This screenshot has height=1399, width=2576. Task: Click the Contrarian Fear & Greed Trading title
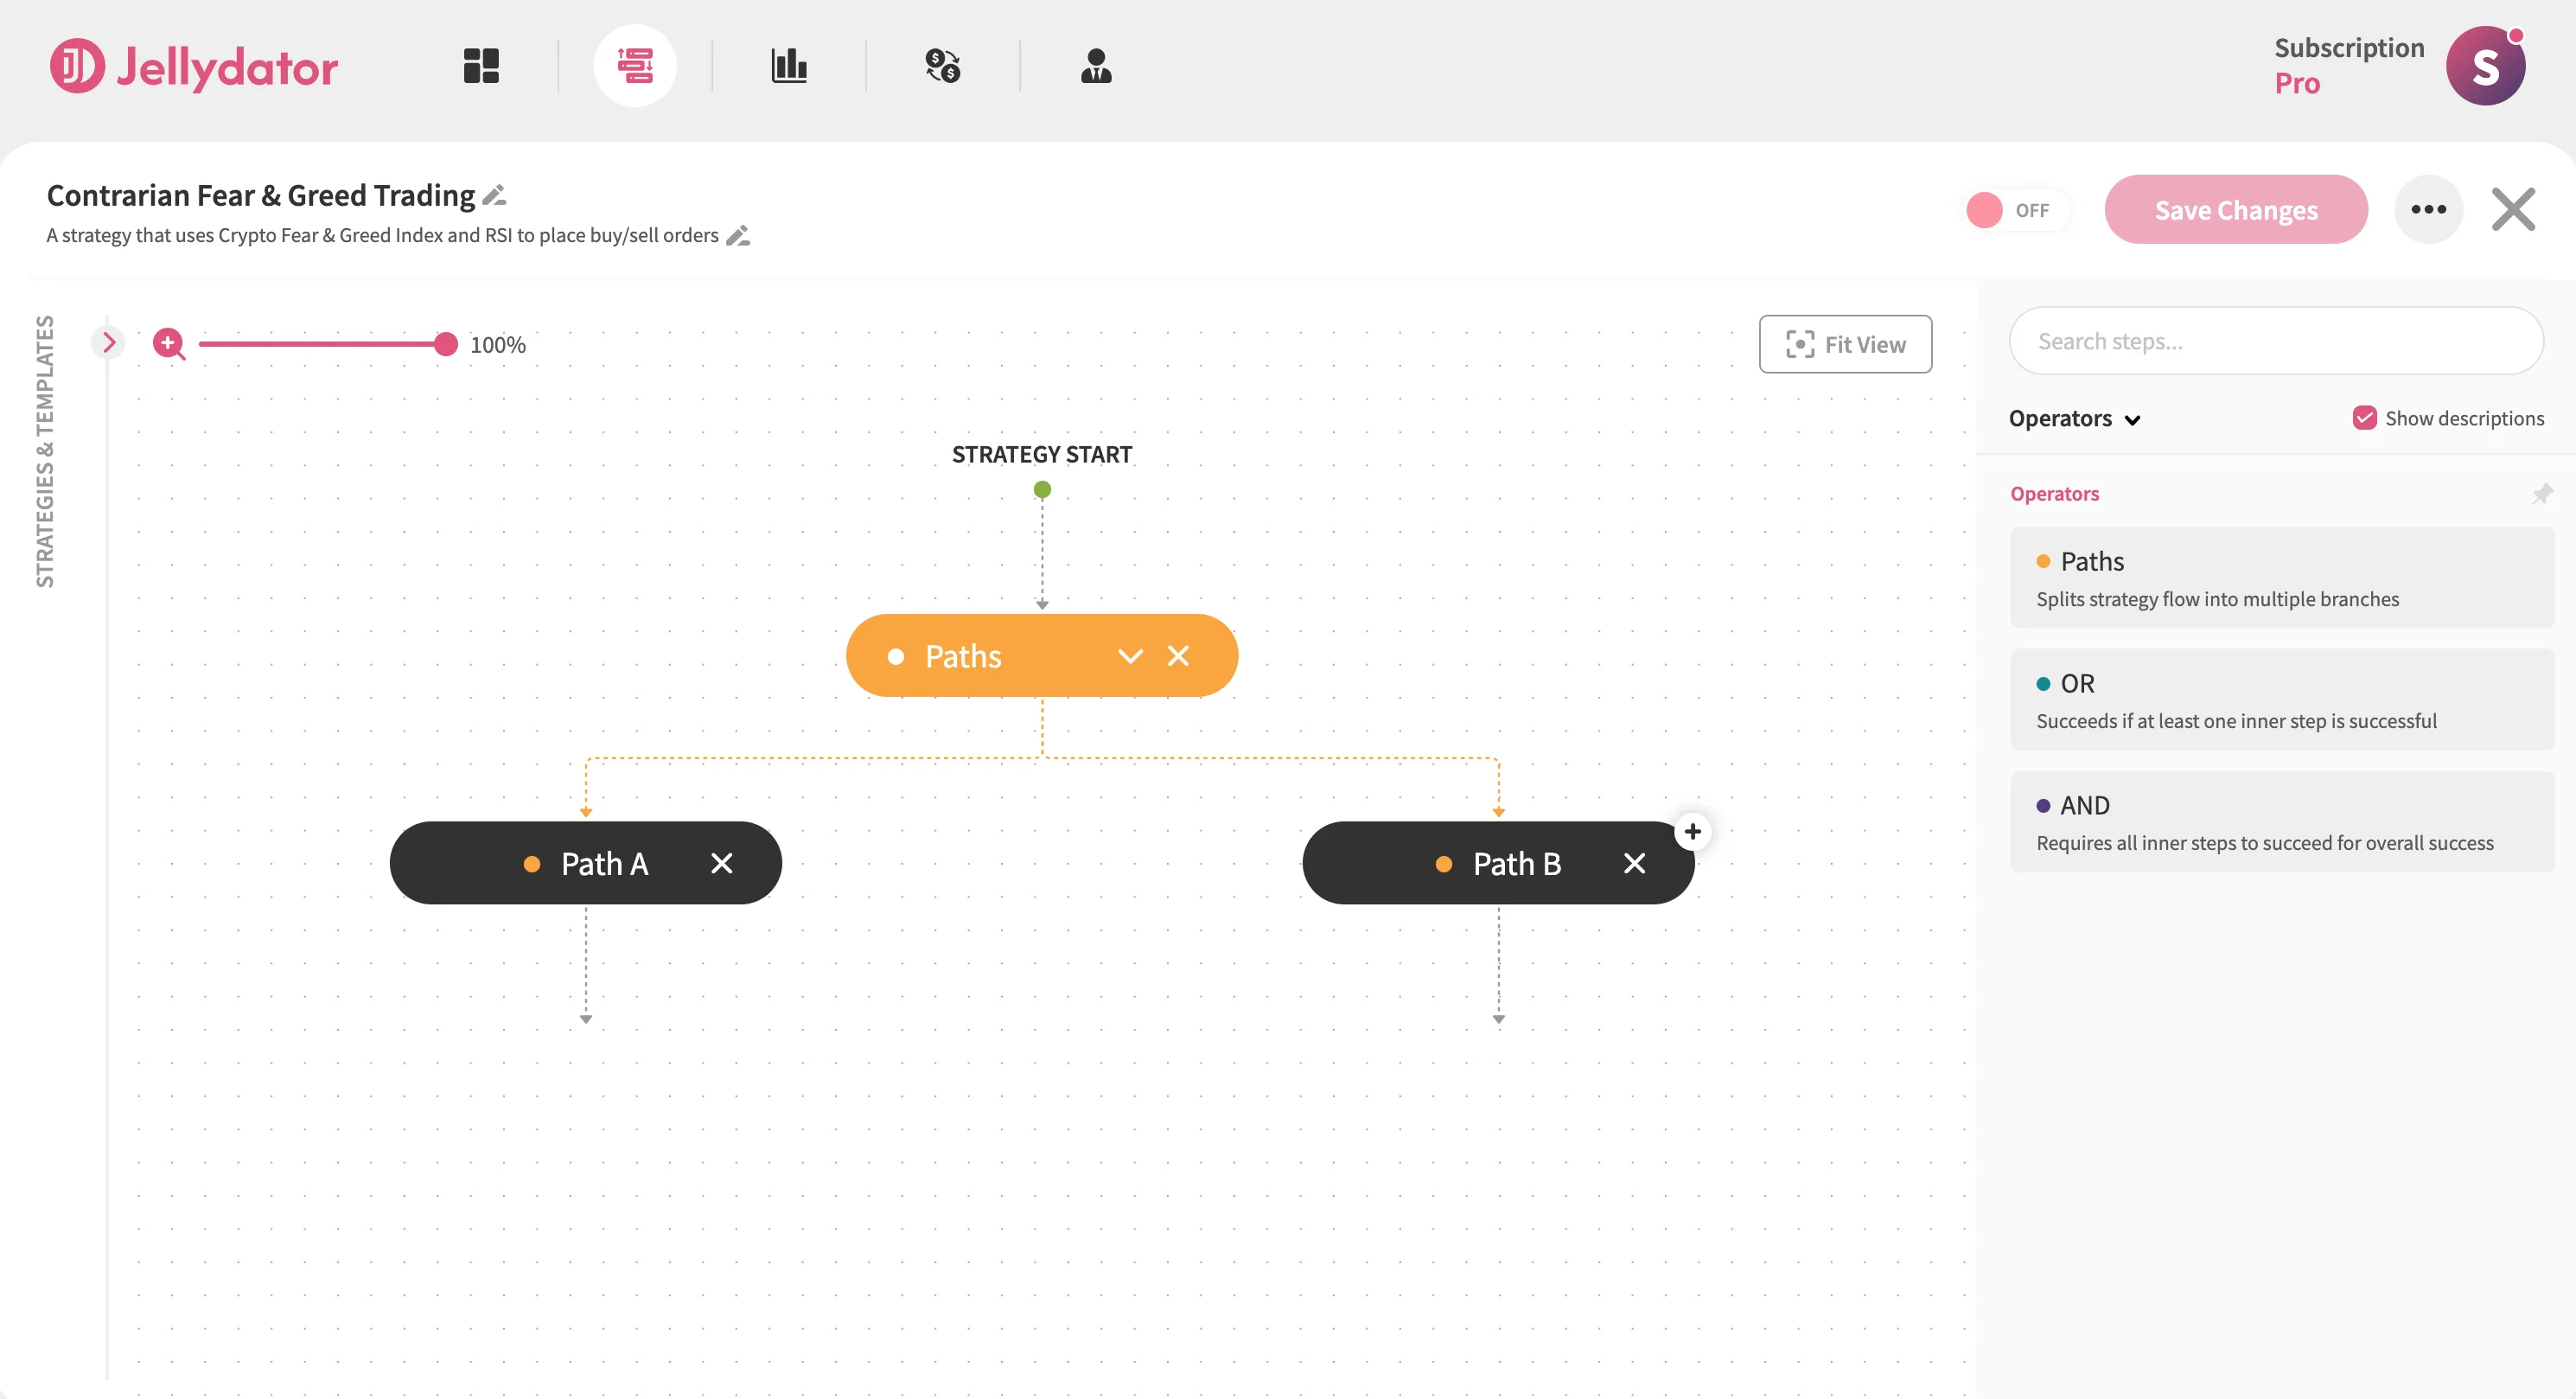[x=261, y=195]
